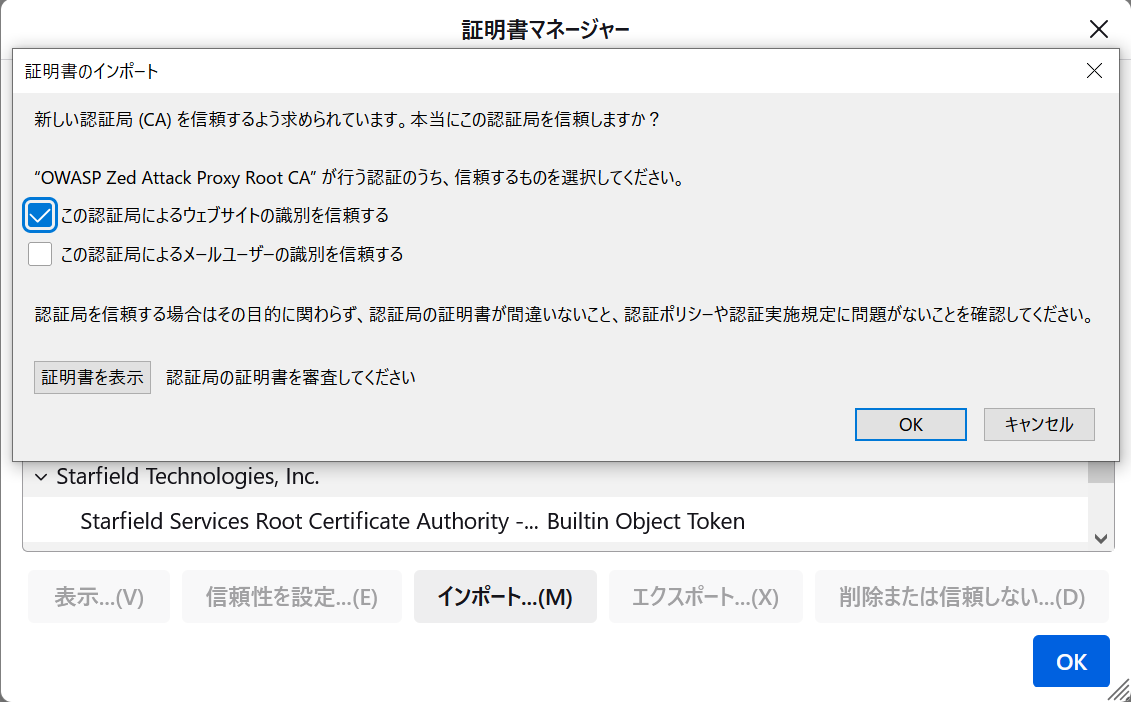Click the resize grip at bottom-right corner
This screenshot has height=702, width=1131.
tap(1122, 693)
